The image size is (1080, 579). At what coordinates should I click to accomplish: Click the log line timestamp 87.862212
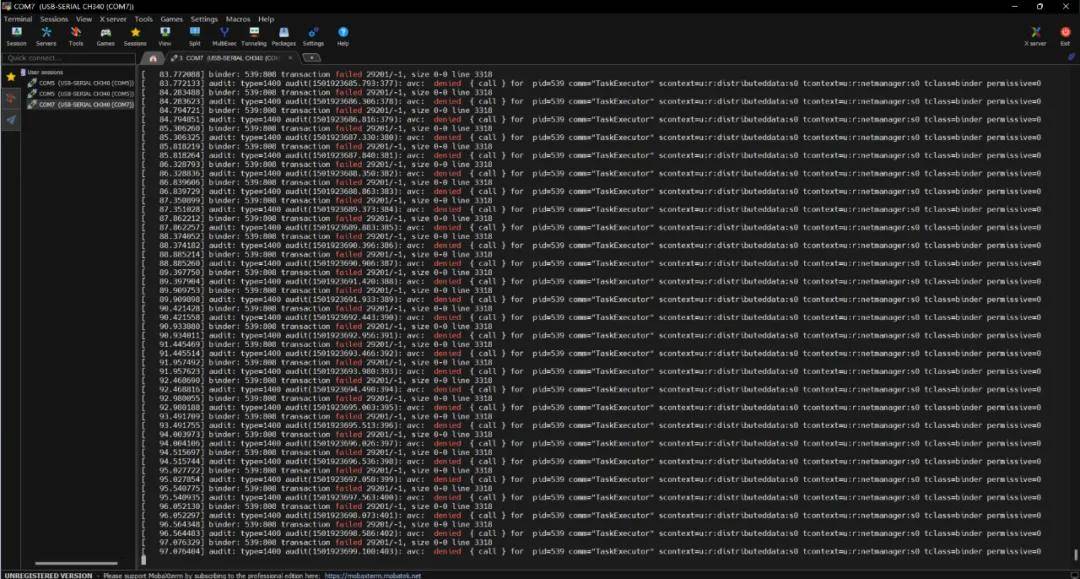click(180, 218)
